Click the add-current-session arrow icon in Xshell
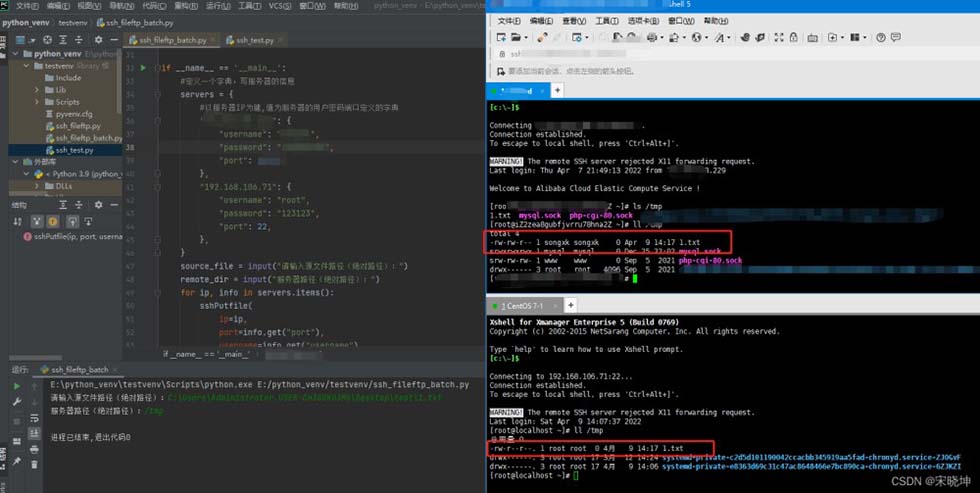 [501, 71]
